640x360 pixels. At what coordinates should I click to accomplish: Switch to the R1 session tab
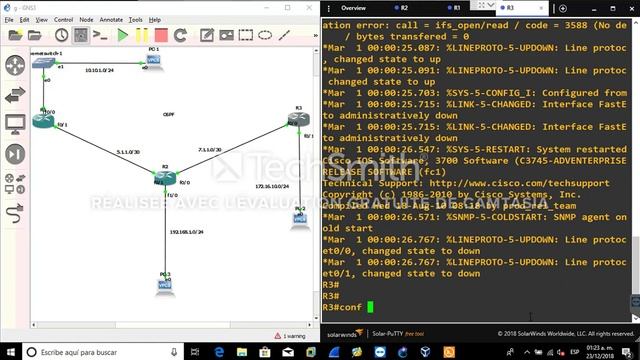[x=454, y=8]
